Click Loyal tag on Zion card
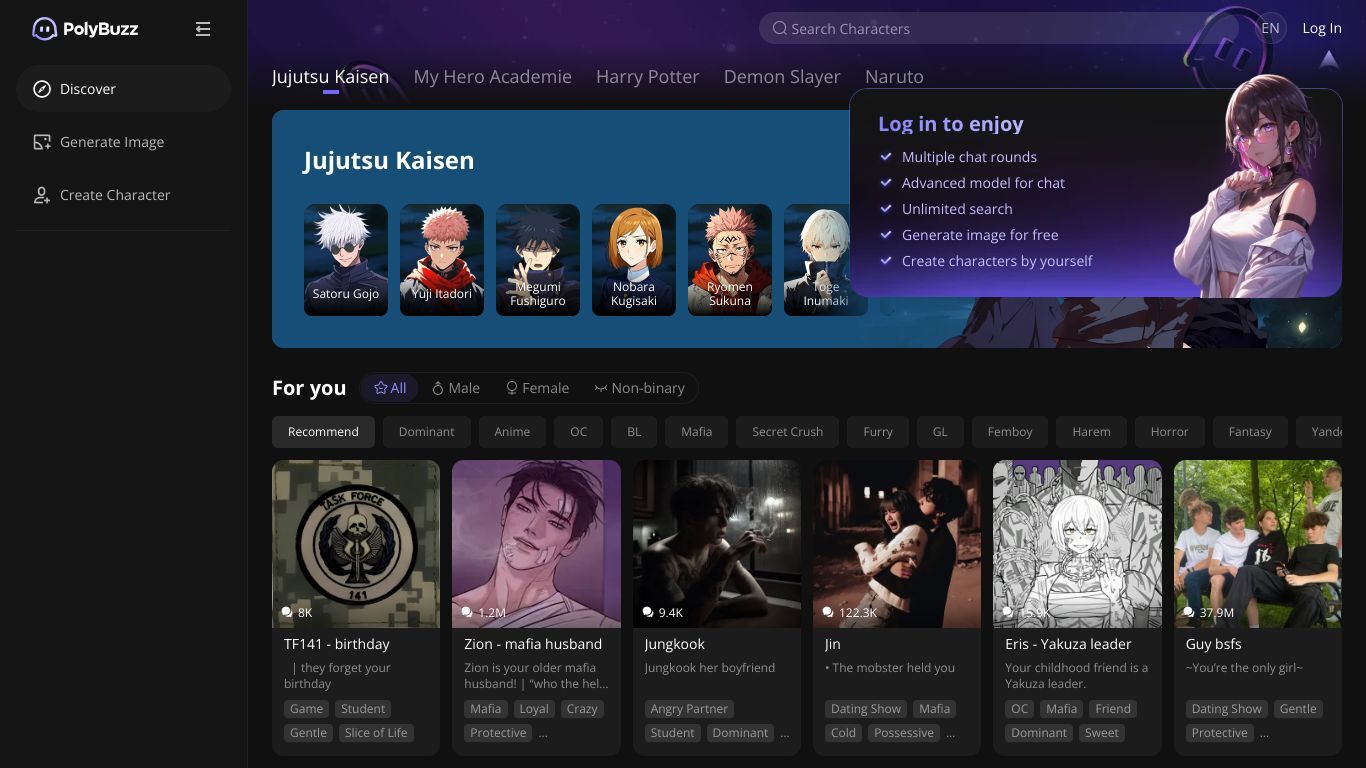Screen dimensions: 1366x768 (534, 709)
